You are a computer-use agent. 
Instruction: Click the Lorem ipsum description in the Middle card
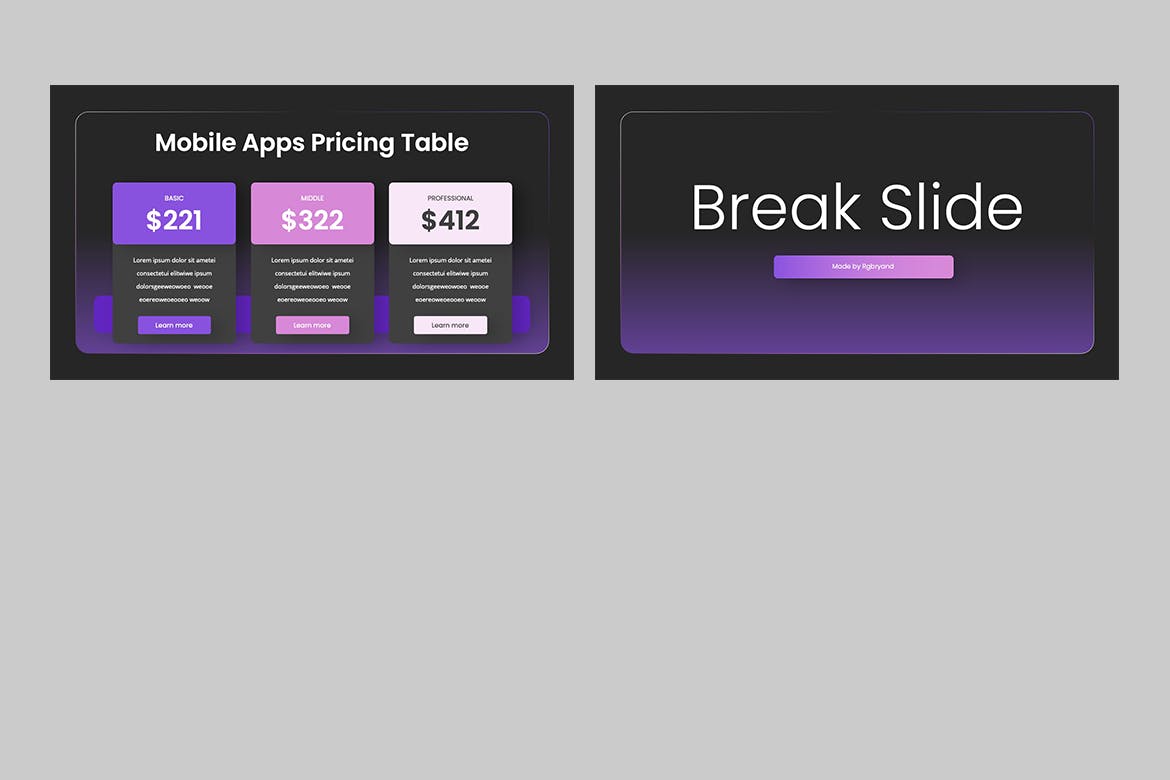click(x=312, y=280)
